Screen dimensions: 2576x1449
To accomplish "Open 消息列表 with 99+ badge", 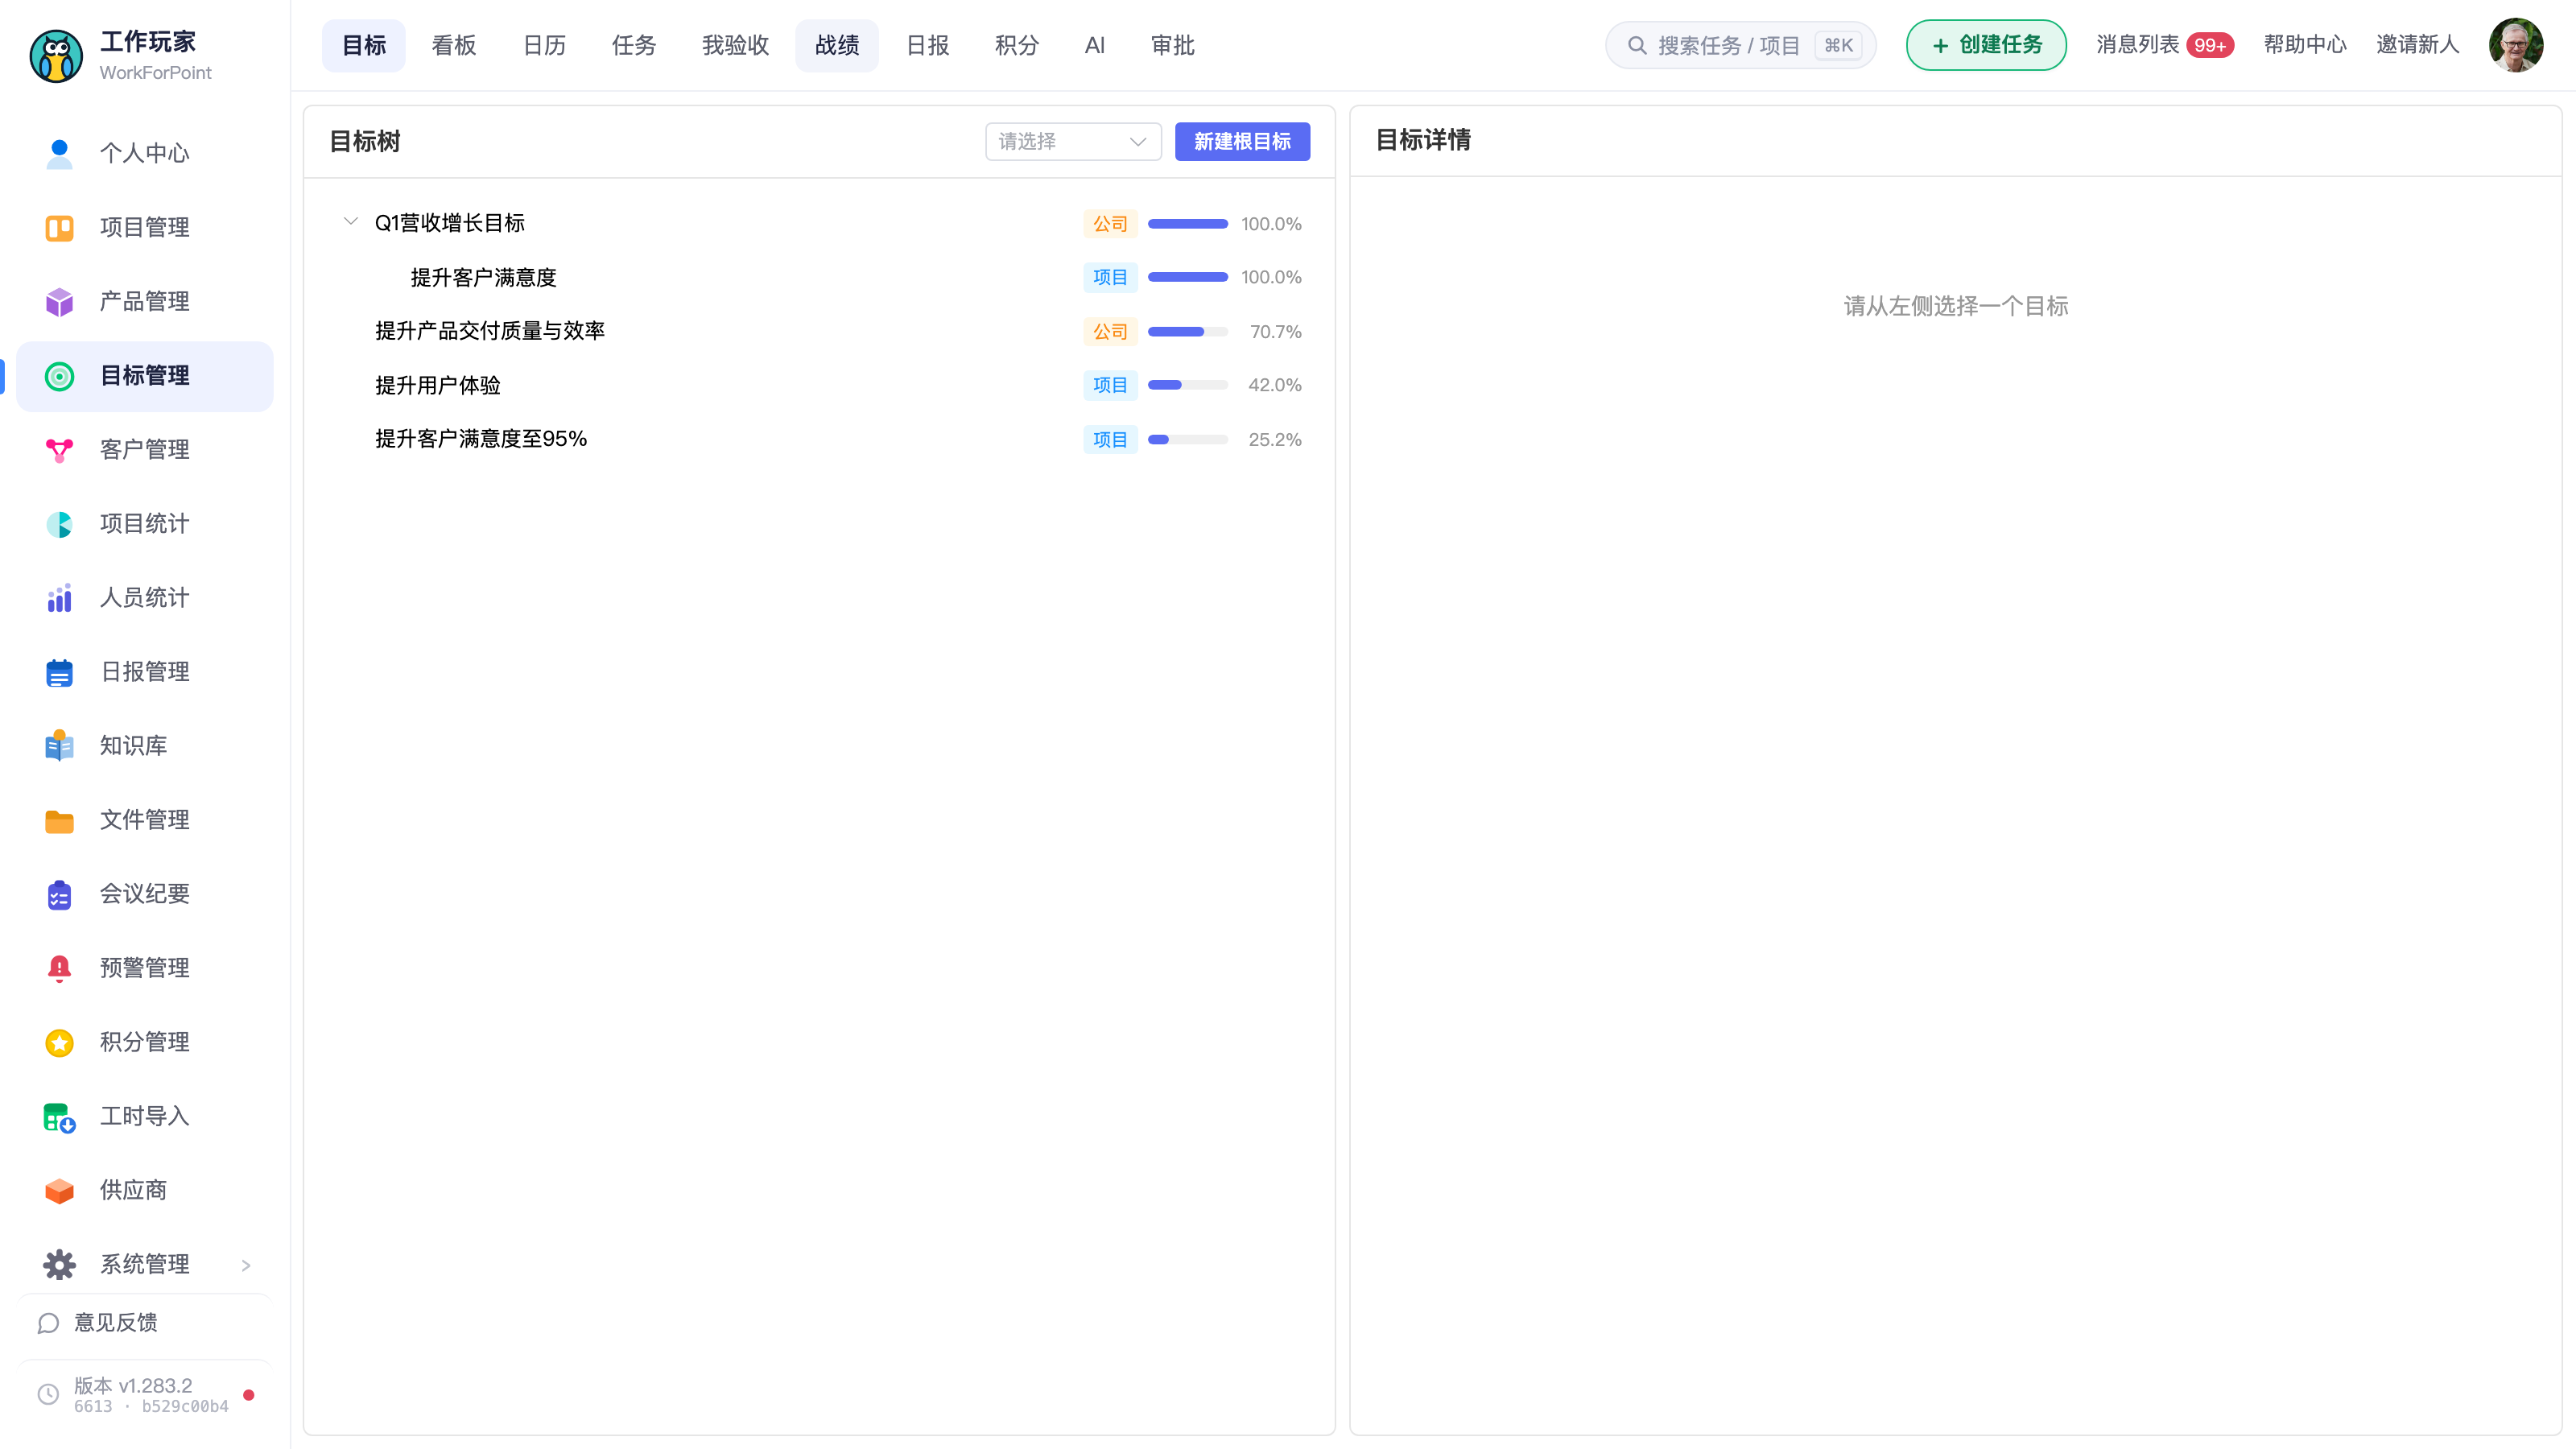I will (2165, 45).
